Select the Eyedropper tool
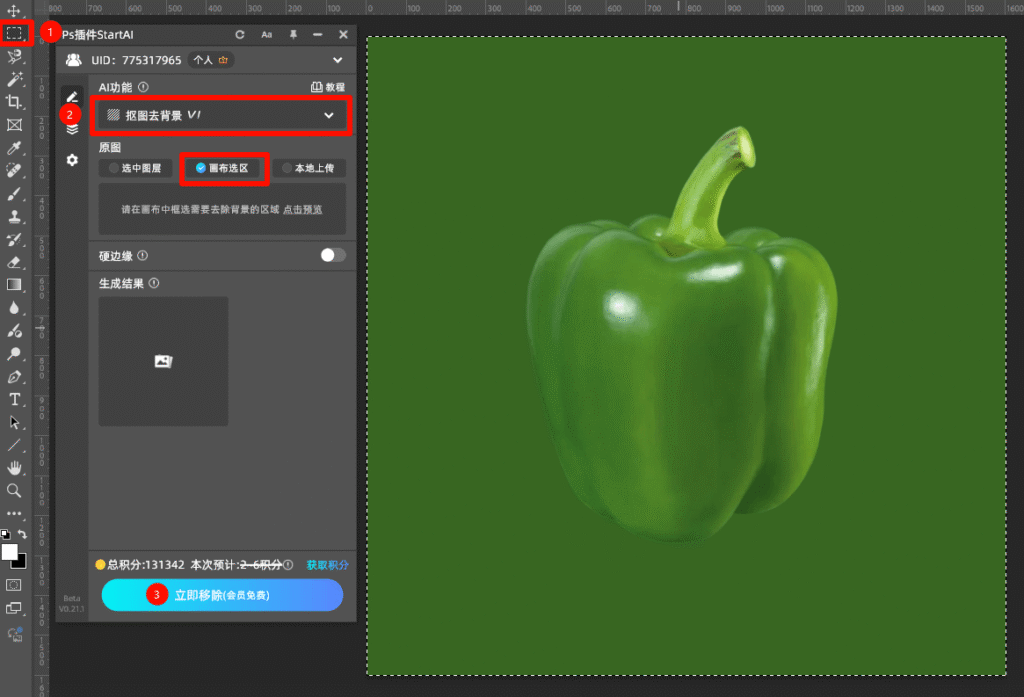Viewport: 1024px width, 697px height. point(14,148)
